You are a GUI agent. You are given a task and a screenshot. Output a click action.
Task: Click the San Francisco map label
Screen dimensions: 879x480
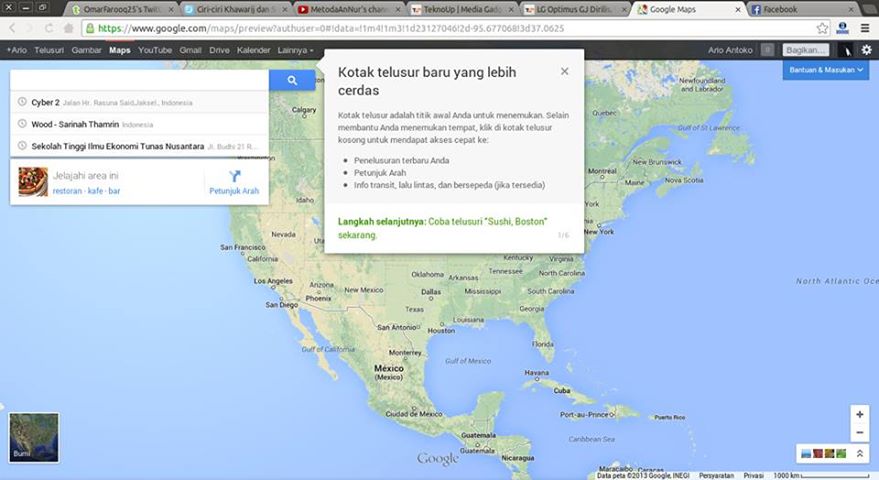tap(243, 247)
